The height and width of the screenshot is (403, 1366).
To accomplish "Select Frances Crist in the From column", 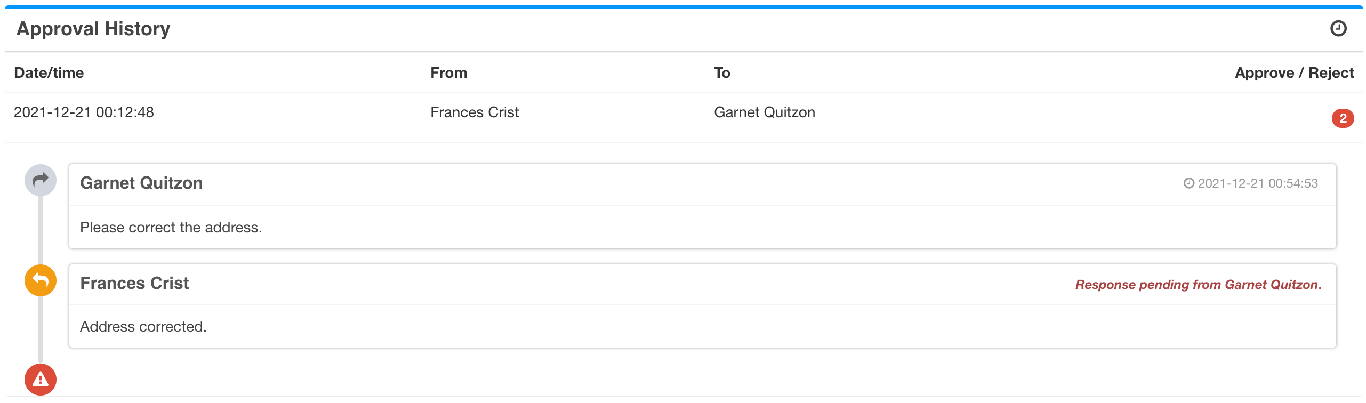I will click(x=474, y=112).
